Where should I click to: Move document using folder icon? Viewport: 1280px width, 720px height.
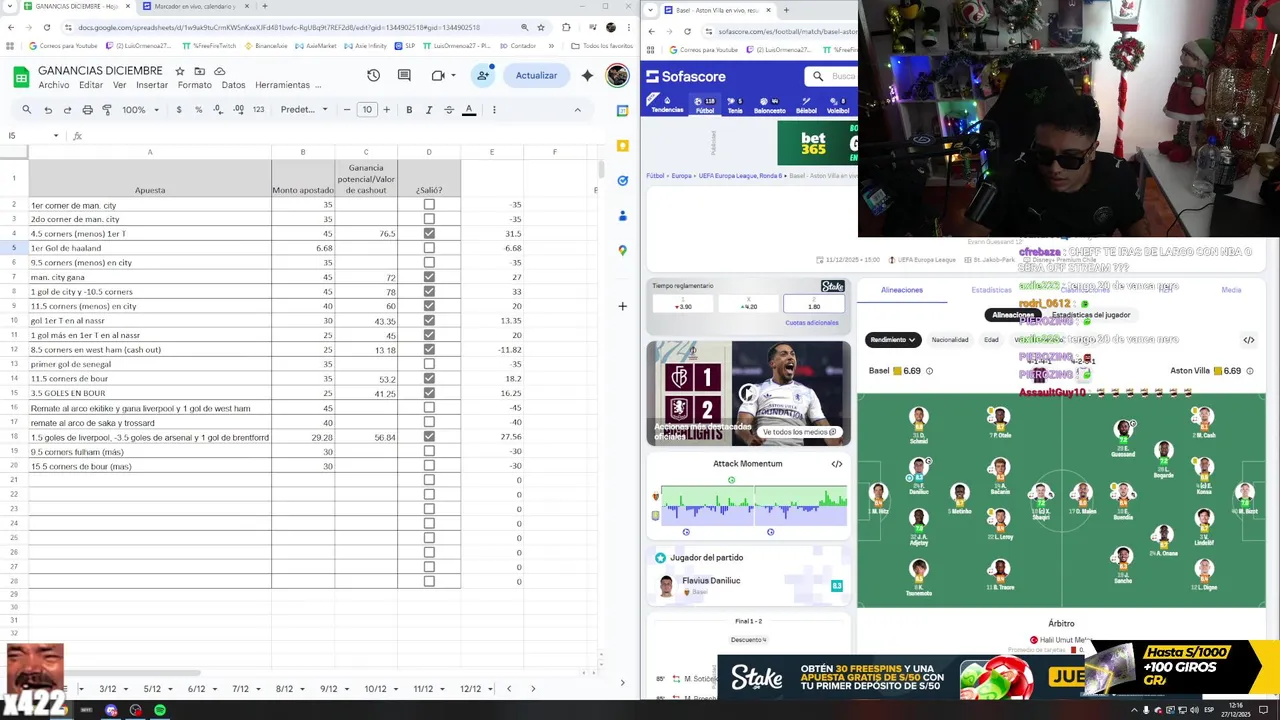click(200, 71)
